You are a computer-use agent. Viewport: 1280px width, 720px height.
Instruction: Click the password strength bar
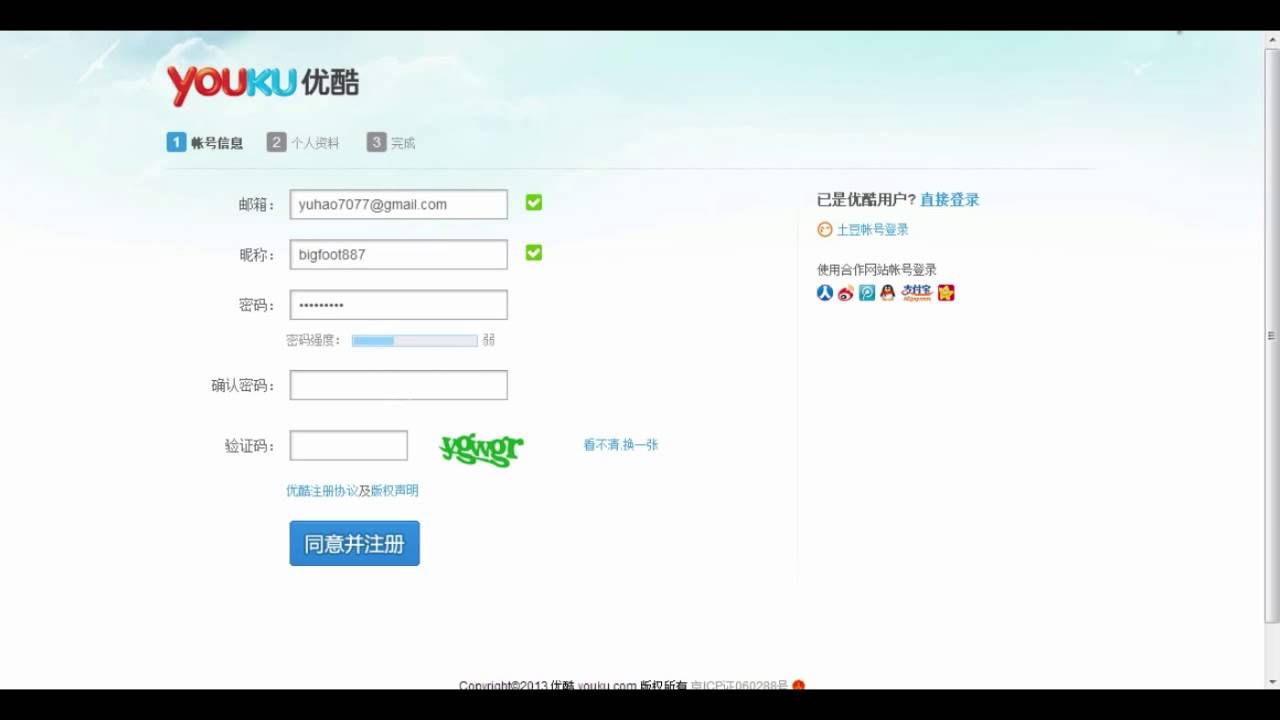click(414, 341)
